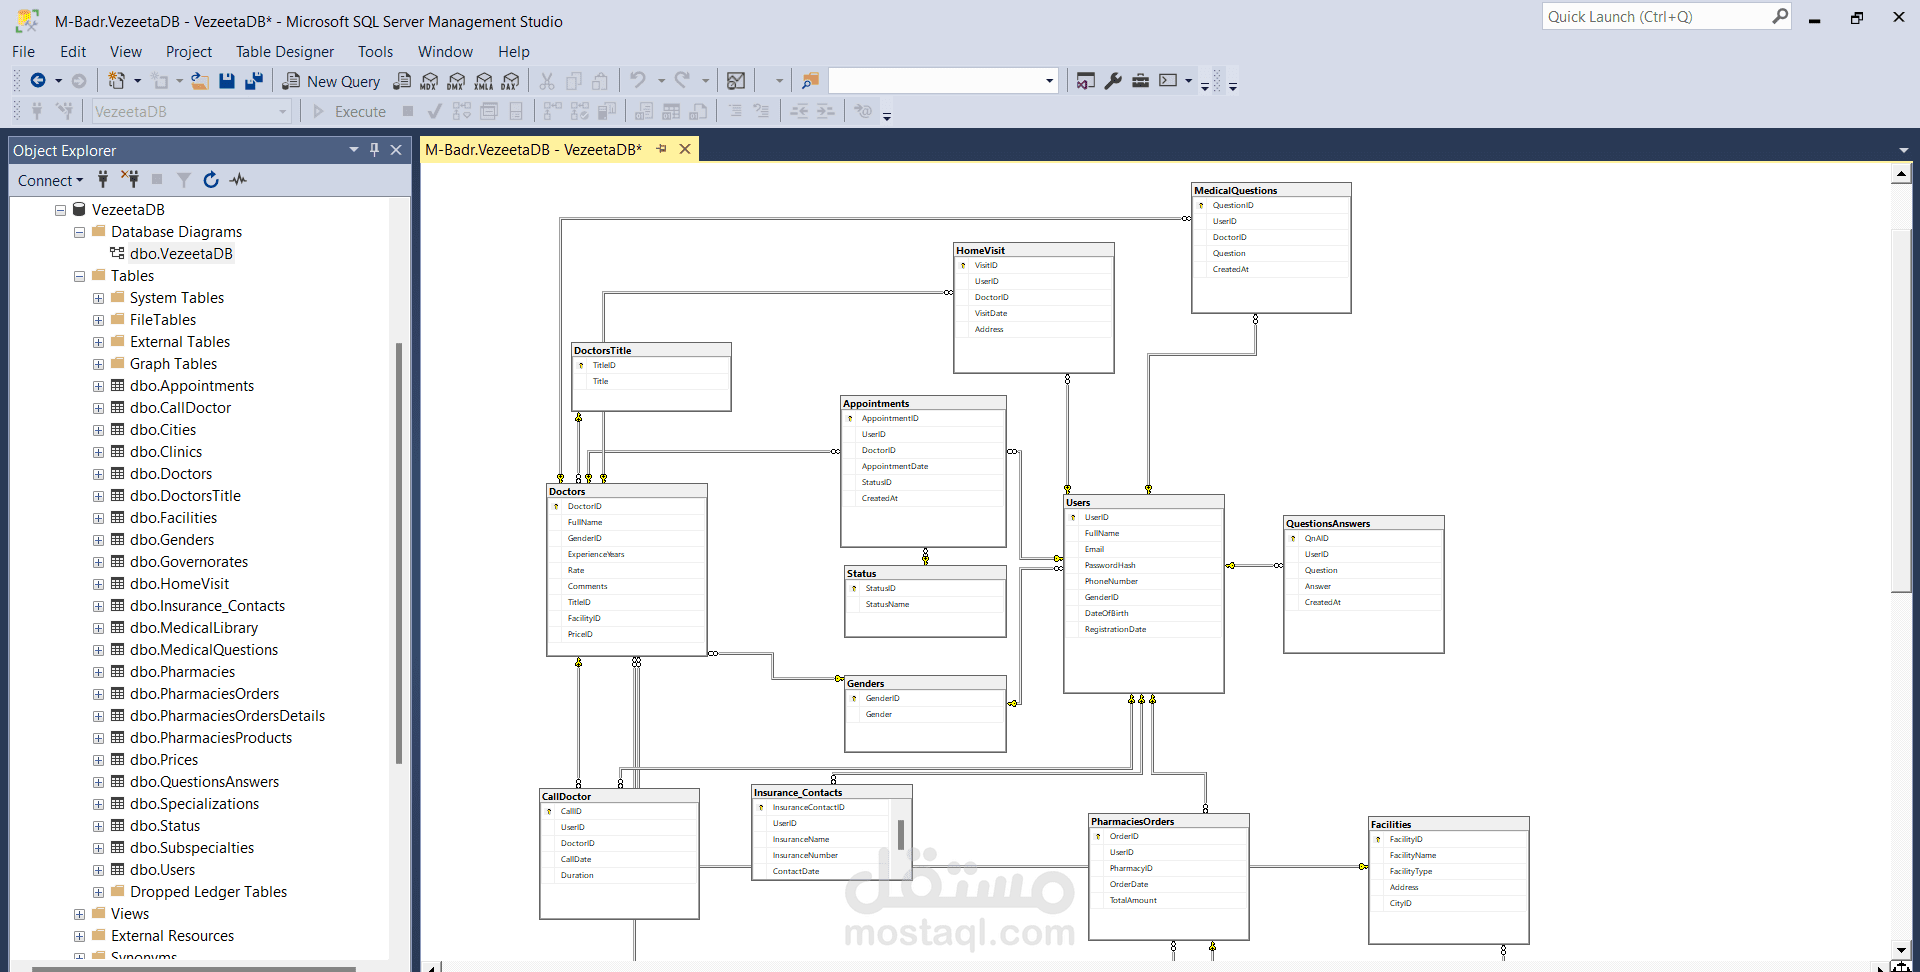Click the ExperienceYears column in Doctors table

click(596, 555)
